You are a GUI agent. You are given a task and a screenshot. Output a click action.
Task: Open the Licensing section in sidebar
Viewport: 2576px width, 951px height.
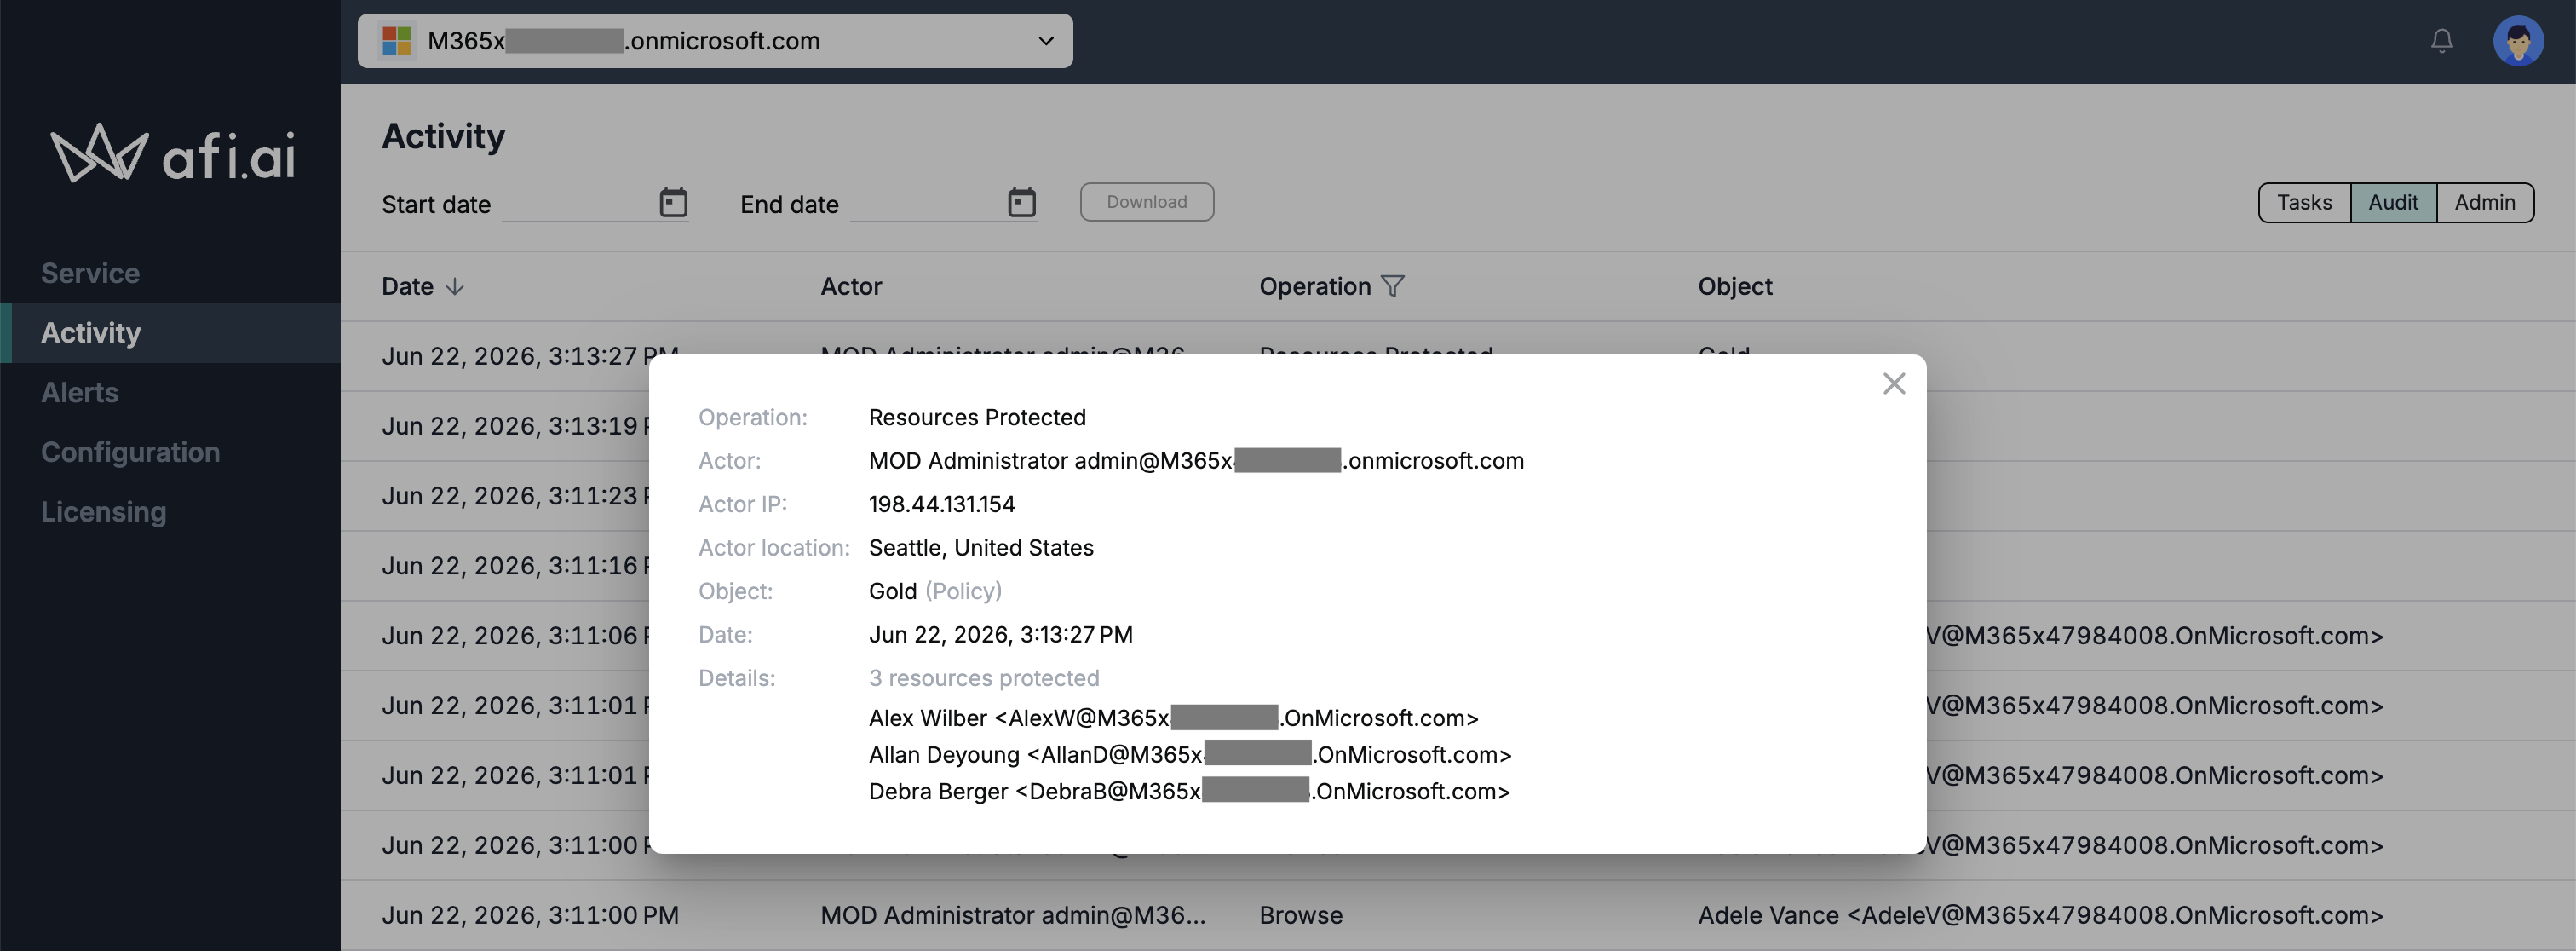pos(103,512)
